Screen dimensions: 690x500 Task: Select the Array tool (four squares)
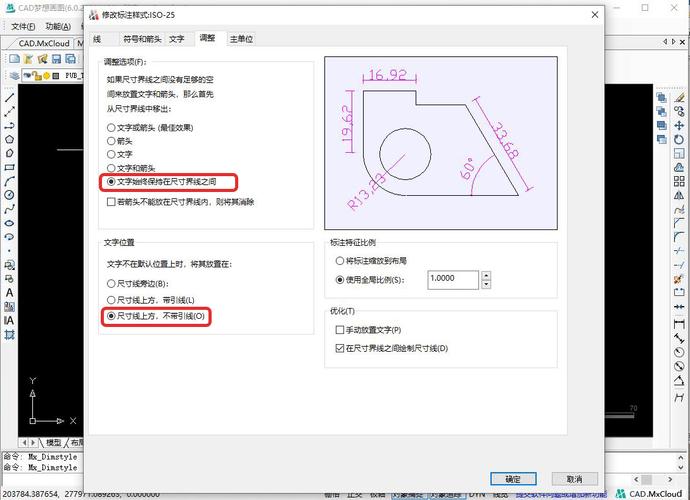(x=679, y=181)
